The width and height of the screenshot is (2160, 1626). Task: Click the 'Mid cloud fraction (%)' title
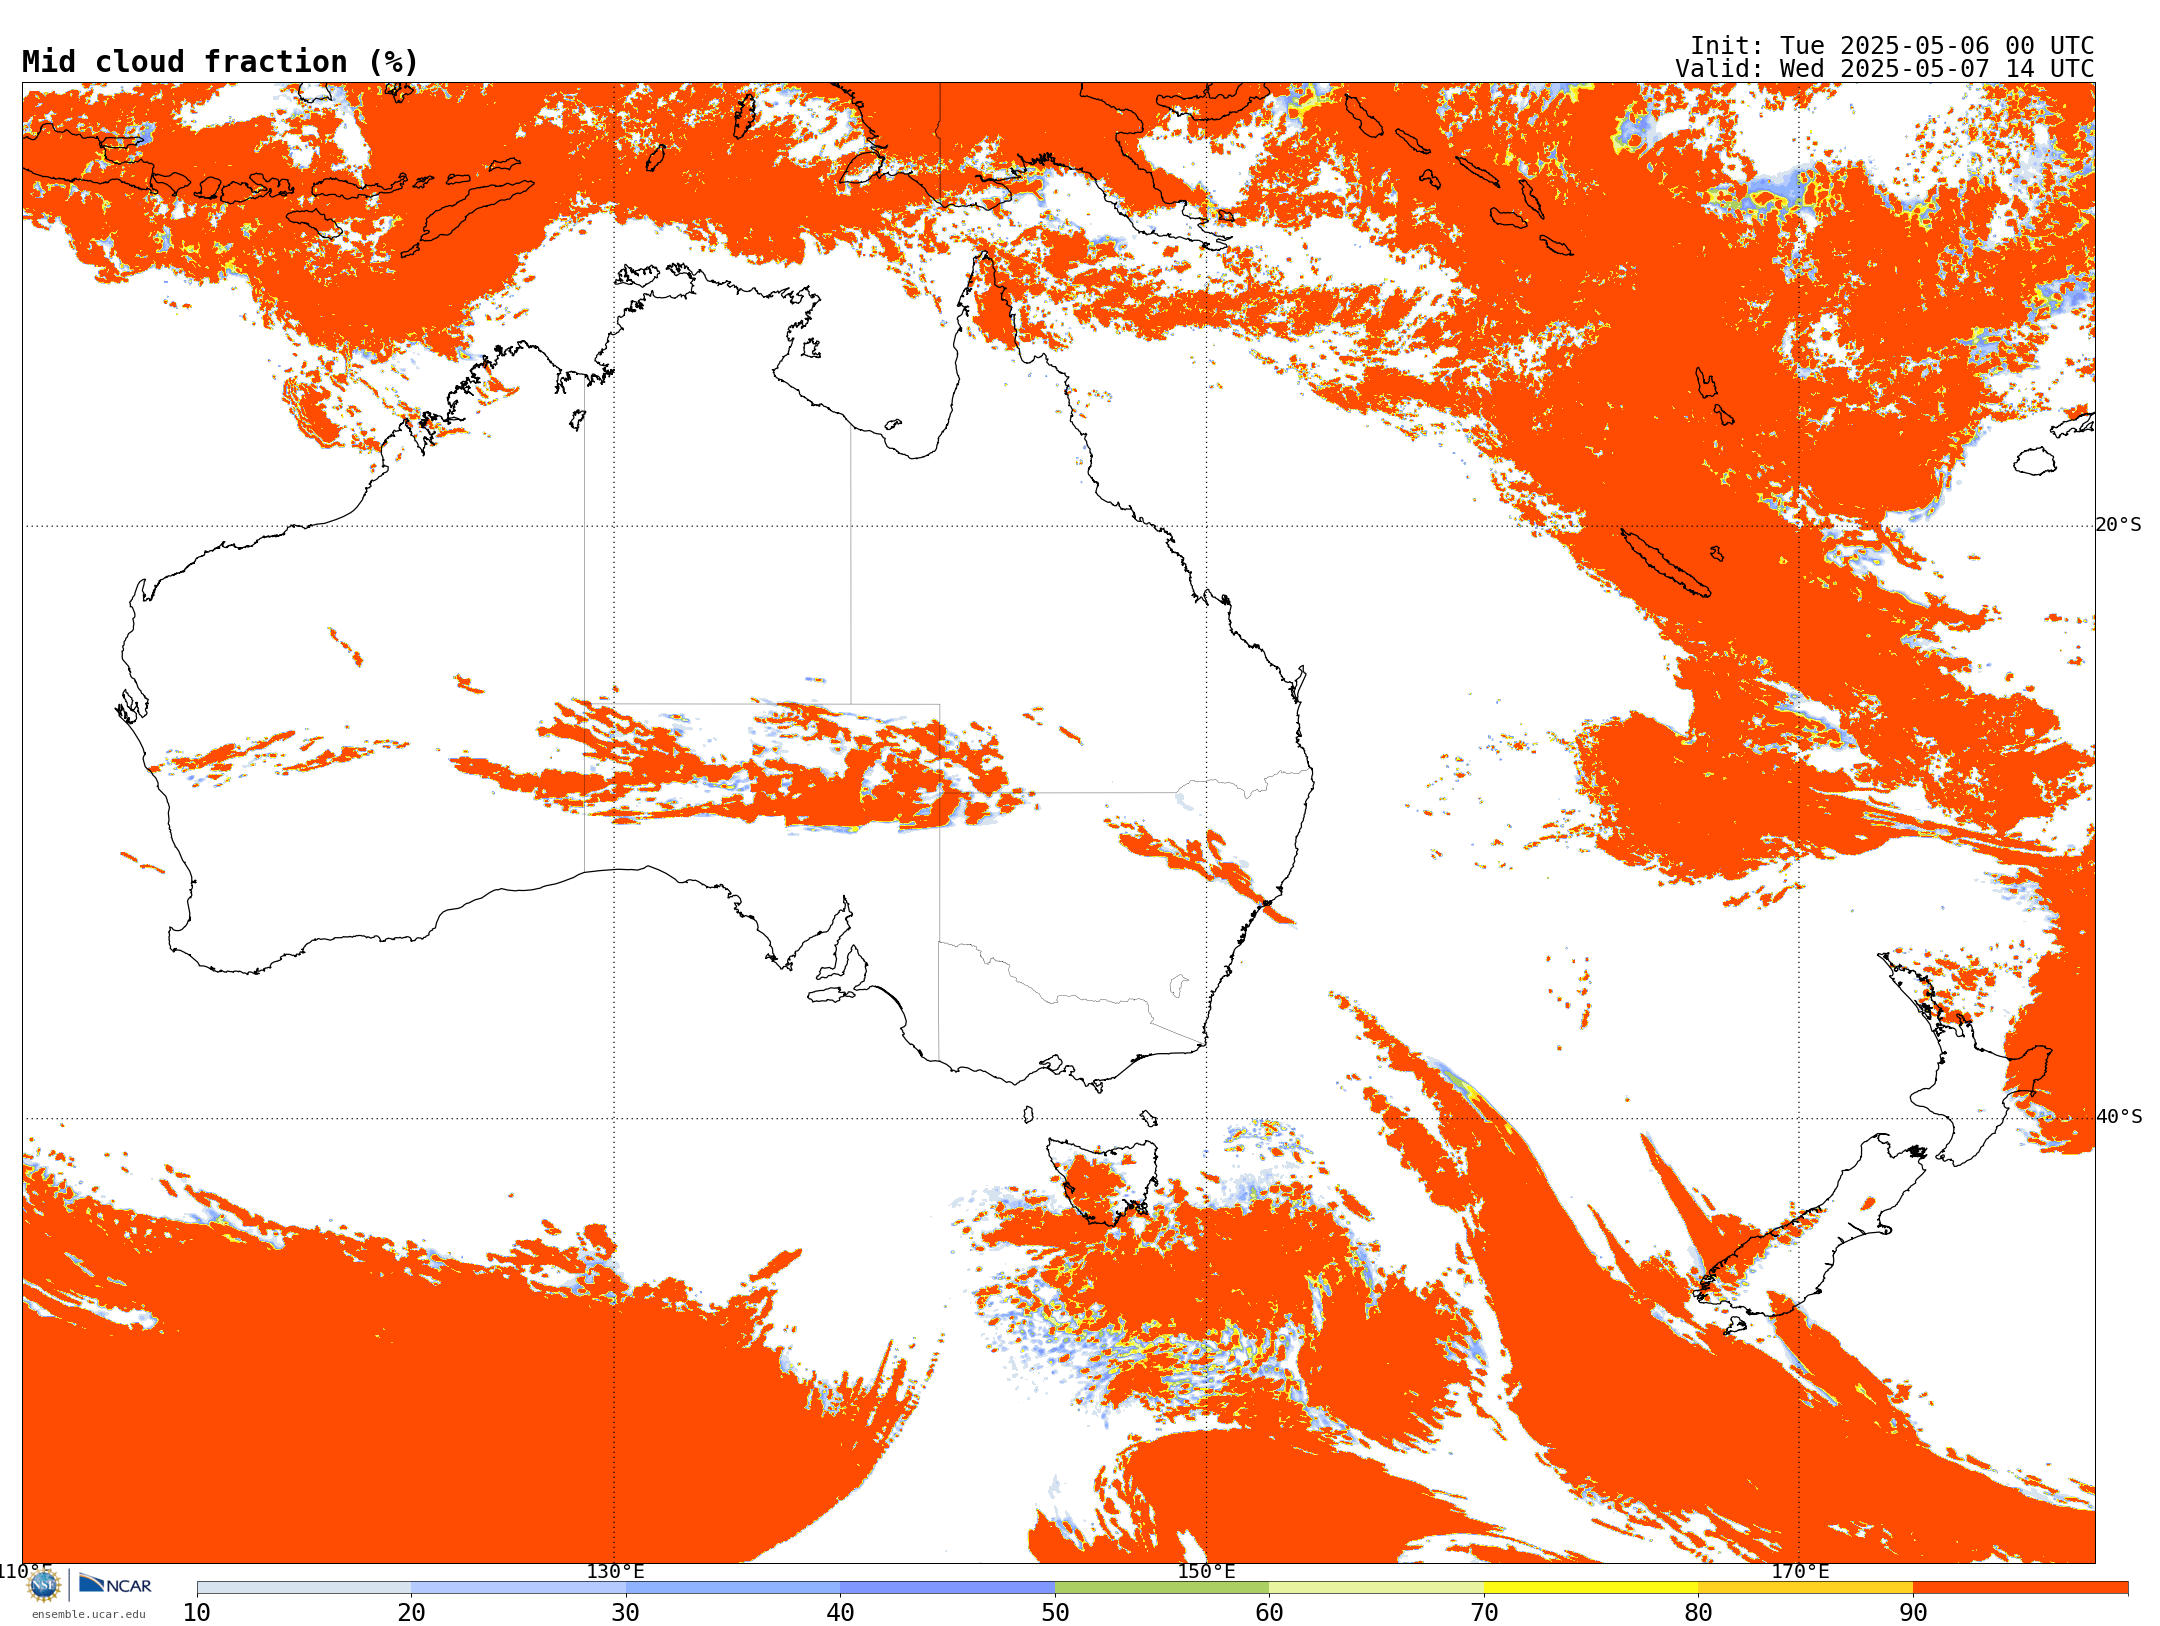pyautogui.click(x=220, y=62)
